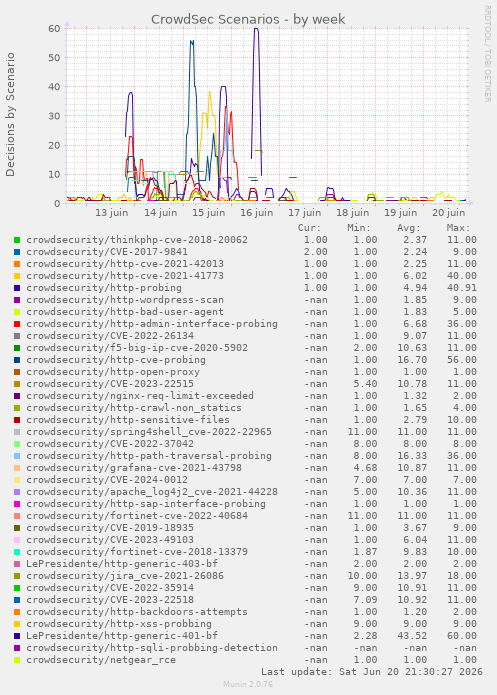Click legend entry crowdsecurity/http-sap-interface-probing
Viewport: 497px width, 695px height.
tap(146, 504)
